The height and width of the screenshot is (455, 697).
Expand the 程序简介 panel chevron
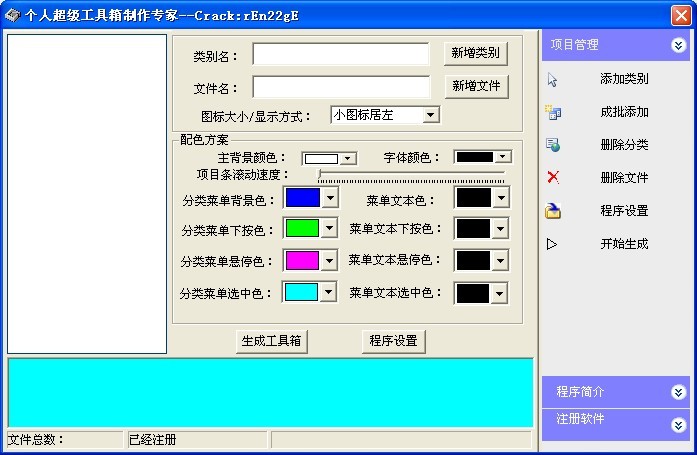tap(678, 392)
